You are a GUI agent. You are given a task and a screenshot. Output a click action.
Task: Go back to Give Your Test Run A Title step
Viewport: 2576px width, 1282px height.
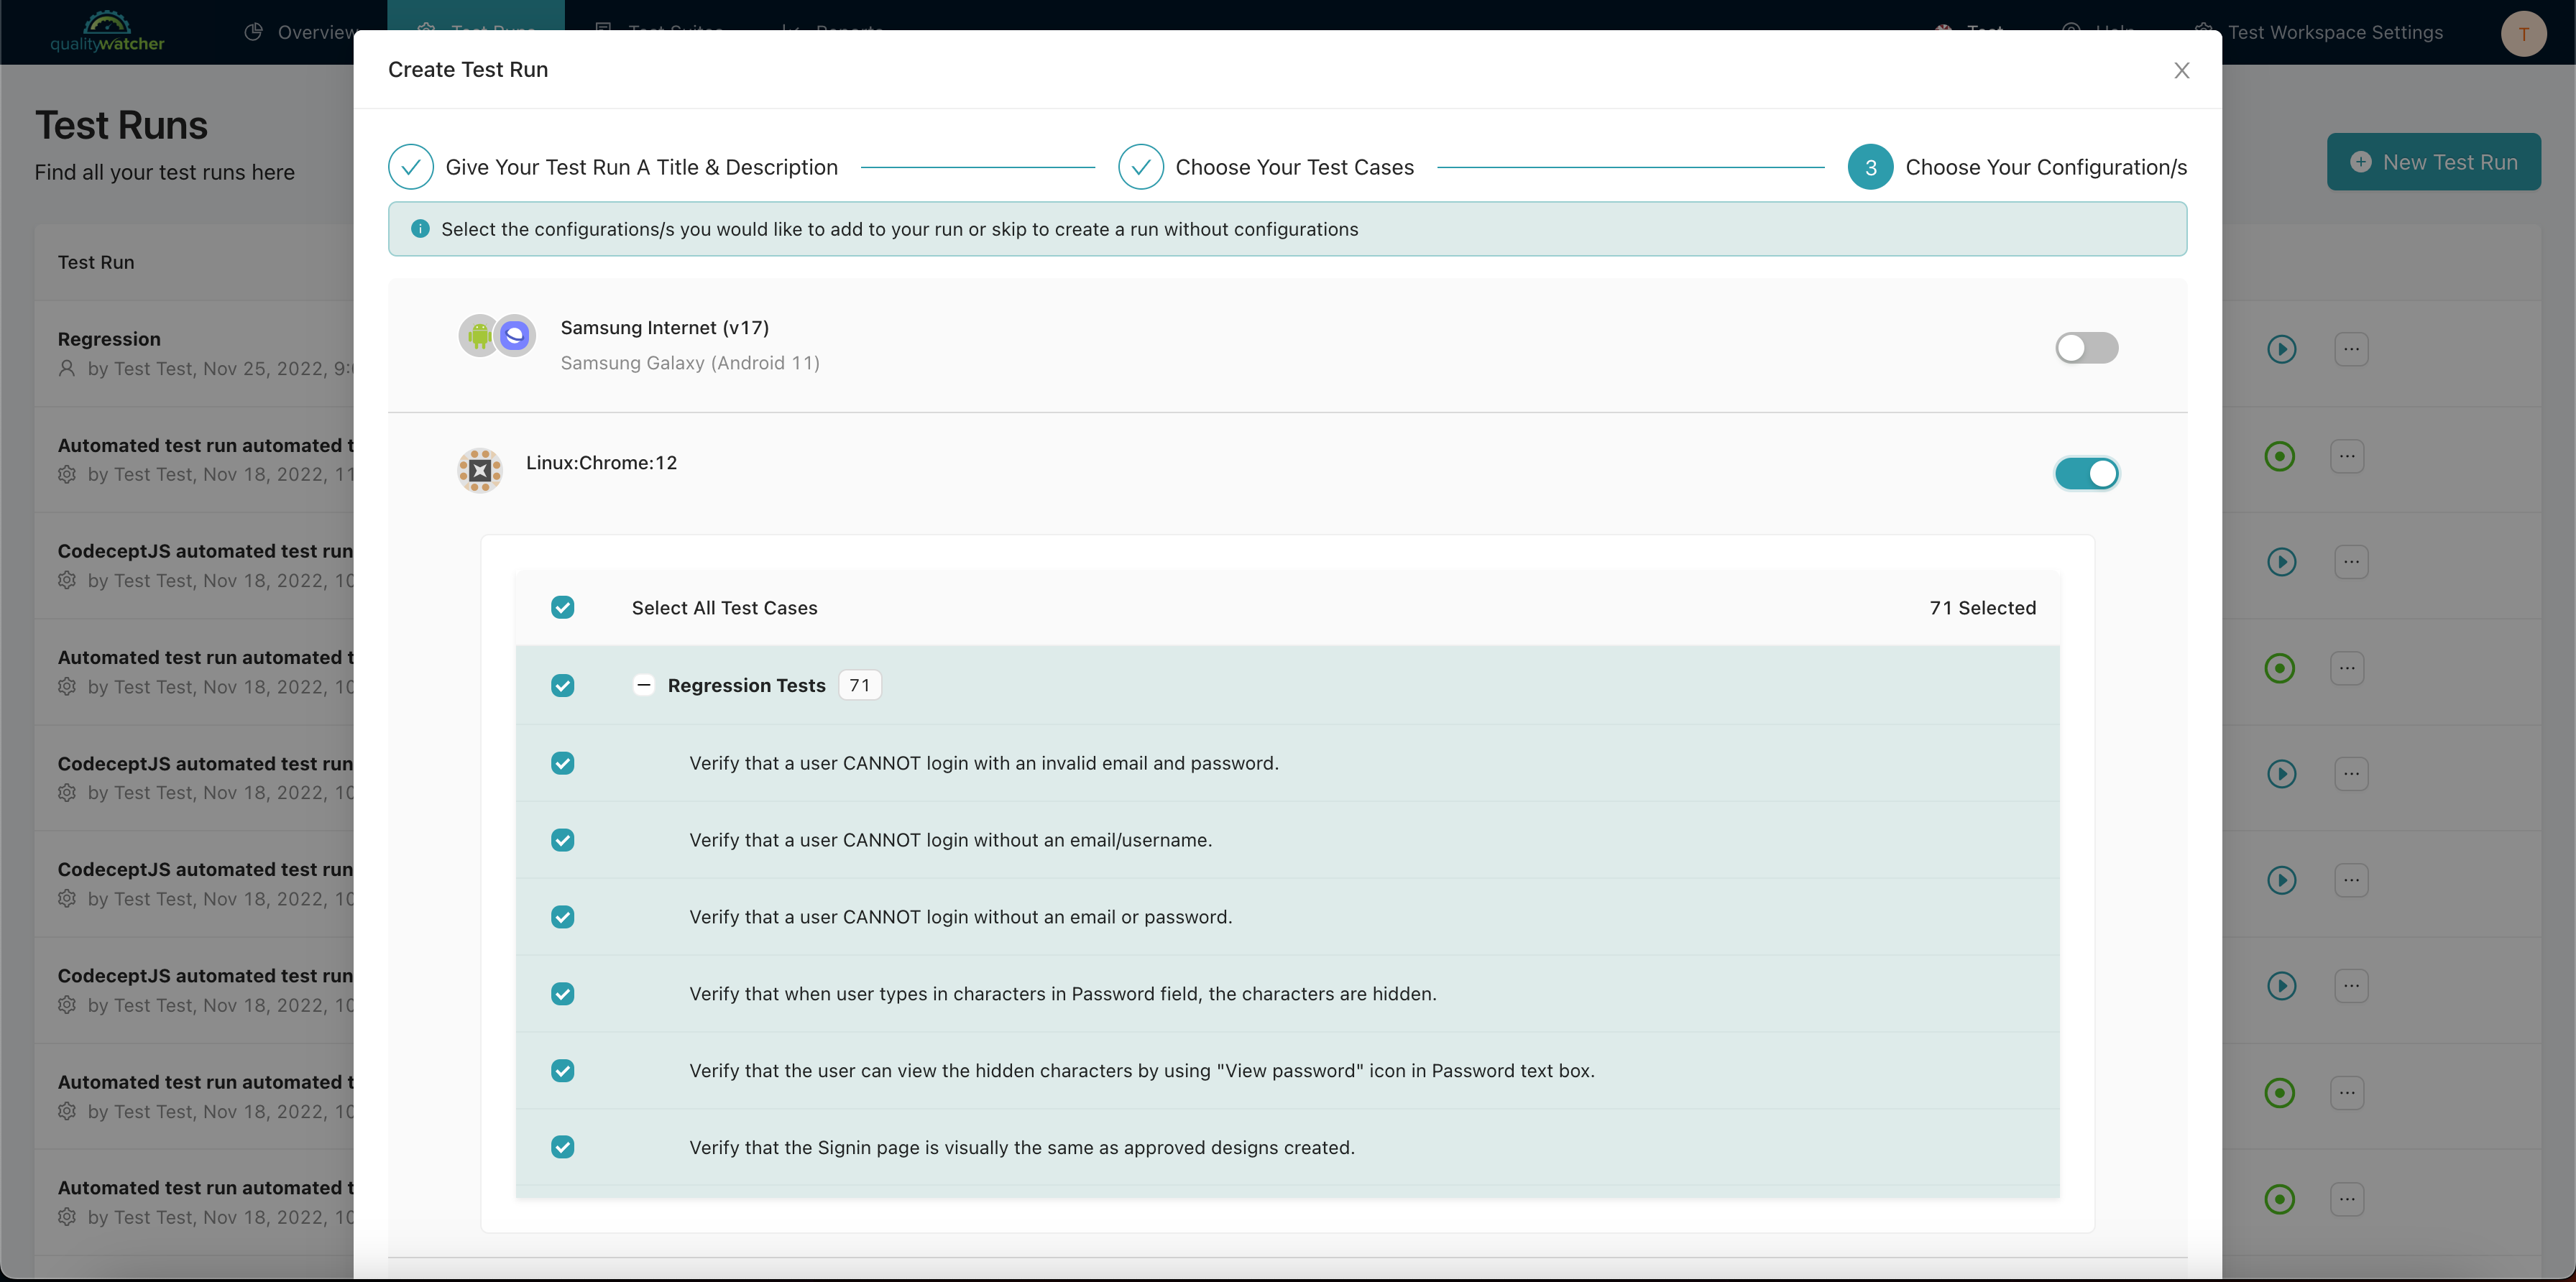(x=613, y=167)
